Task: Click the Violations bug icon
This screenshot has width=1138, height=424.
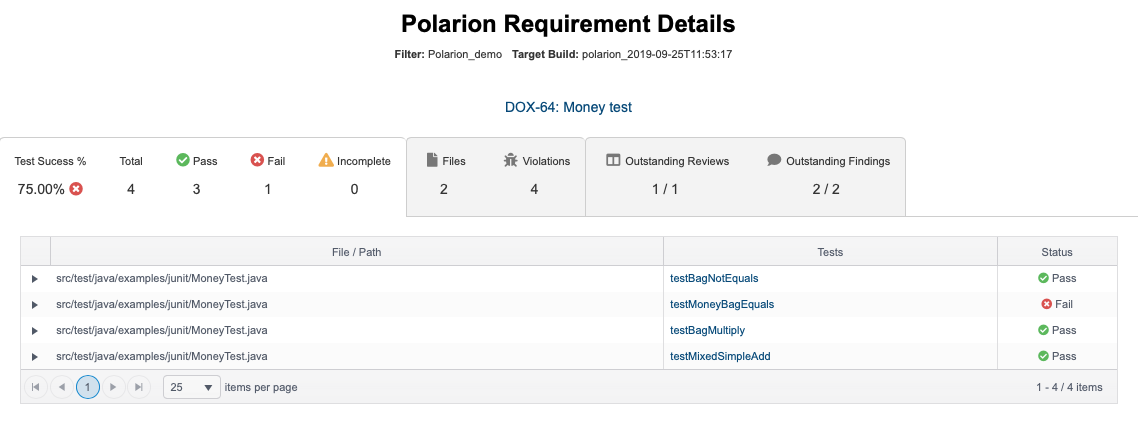Action: (510, 160)
